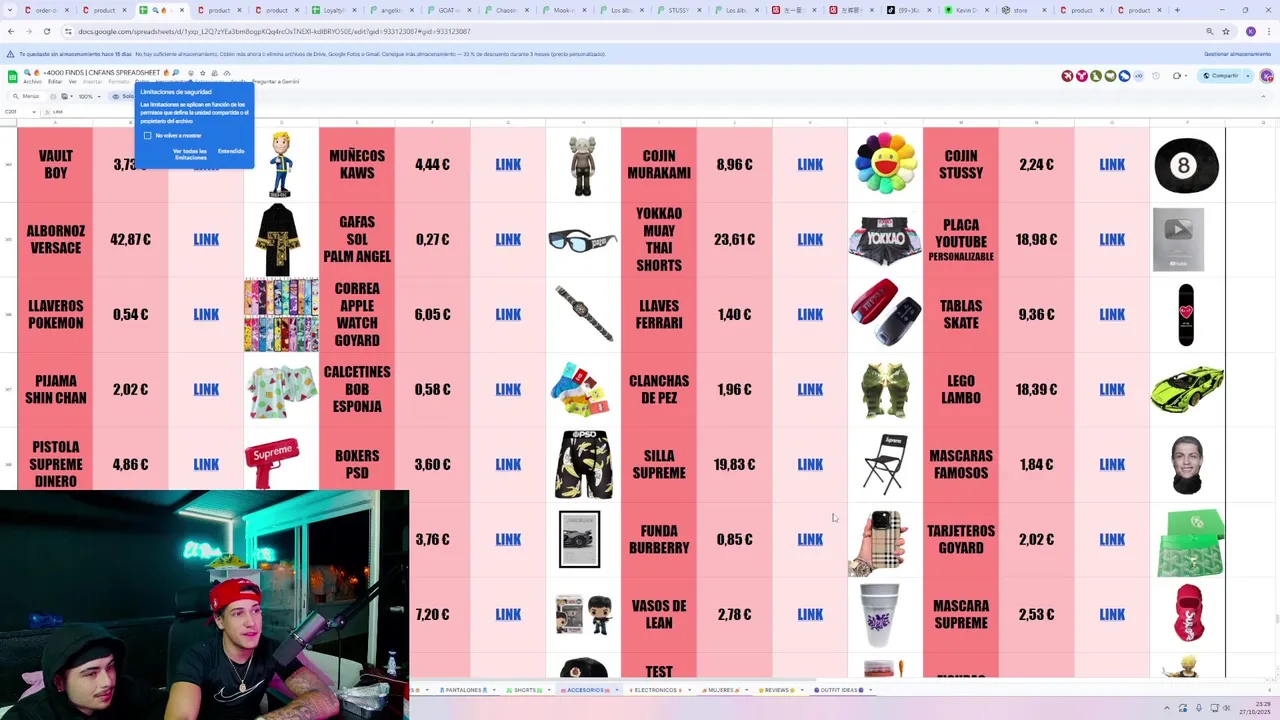Image resolution: width=1280 pixels, height=720 pixels.
Task: Open the LINK for Albornoz Versace
Action: point(206,240)
